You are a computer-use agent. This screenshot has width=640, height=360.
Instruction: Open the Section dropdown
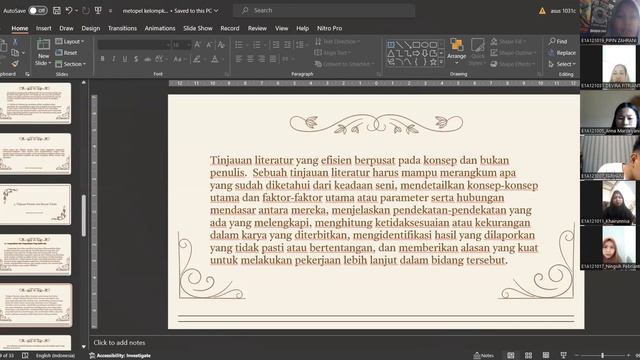click(71, 64)
